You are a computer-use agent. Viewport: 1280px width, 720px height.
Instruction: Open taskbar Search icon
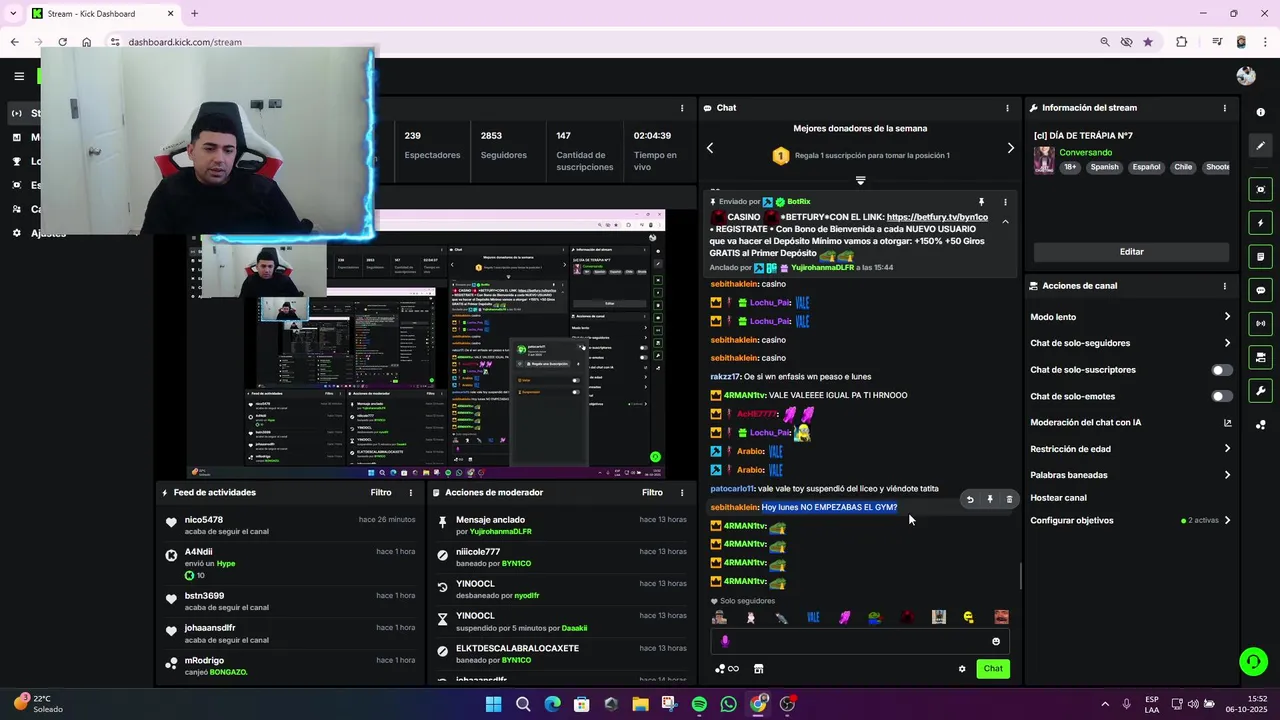click(523, 704)
